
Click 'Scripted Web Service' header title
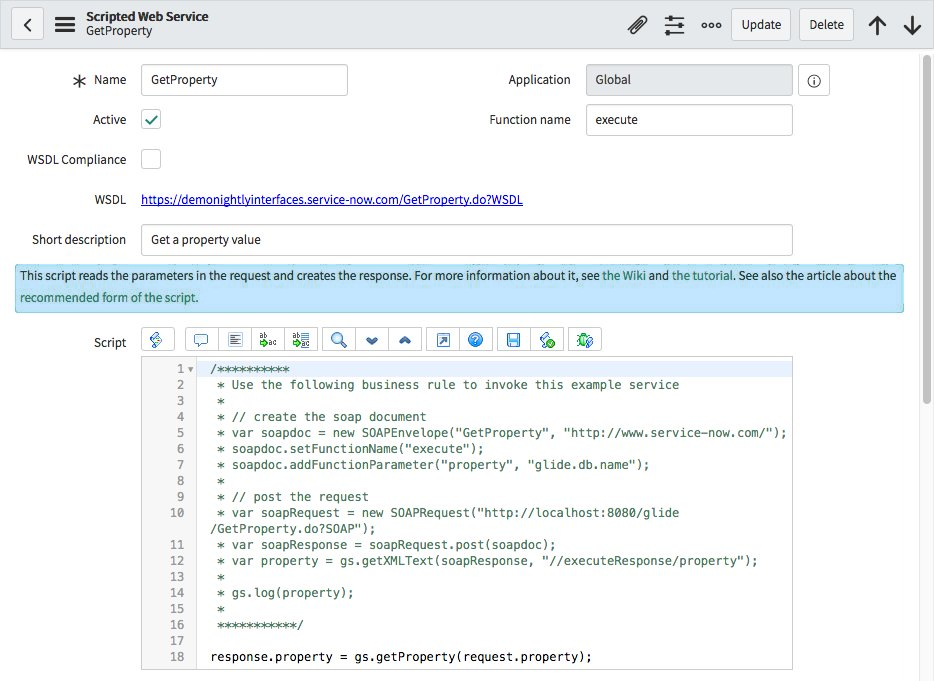147,17
